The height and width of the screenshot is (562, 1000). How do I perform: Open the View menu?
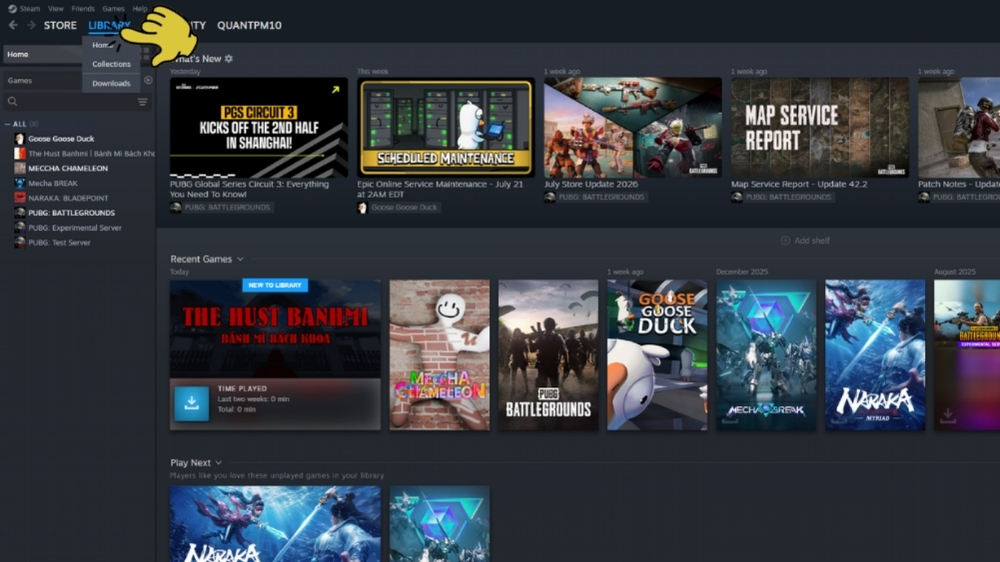[56, 8]
